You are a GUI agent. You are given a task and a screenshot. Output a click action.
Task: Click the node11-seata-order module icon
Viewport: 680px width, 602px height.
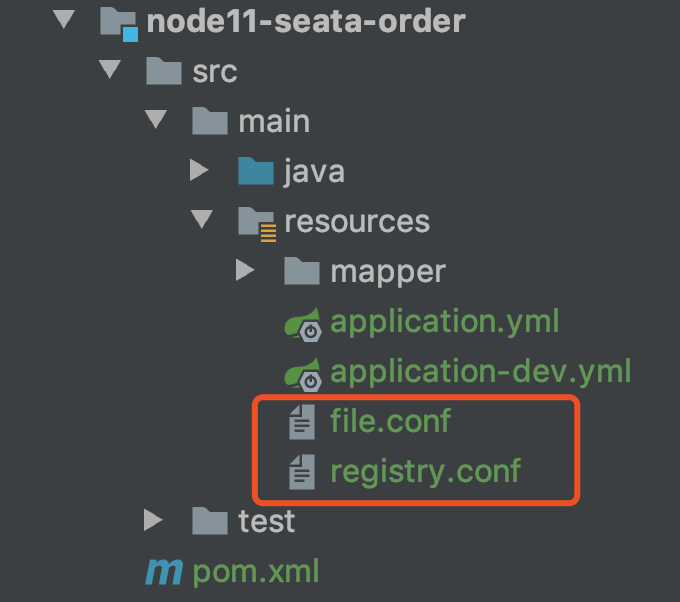(x=119, y=25)
